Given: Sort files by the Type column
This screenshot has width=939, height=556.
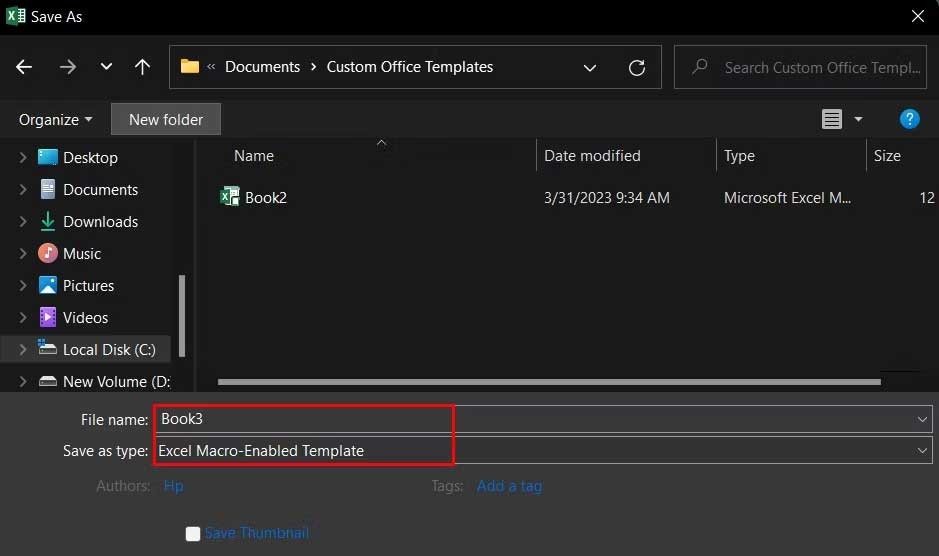Looking at the screenshot, I should [x=739, y=156].
